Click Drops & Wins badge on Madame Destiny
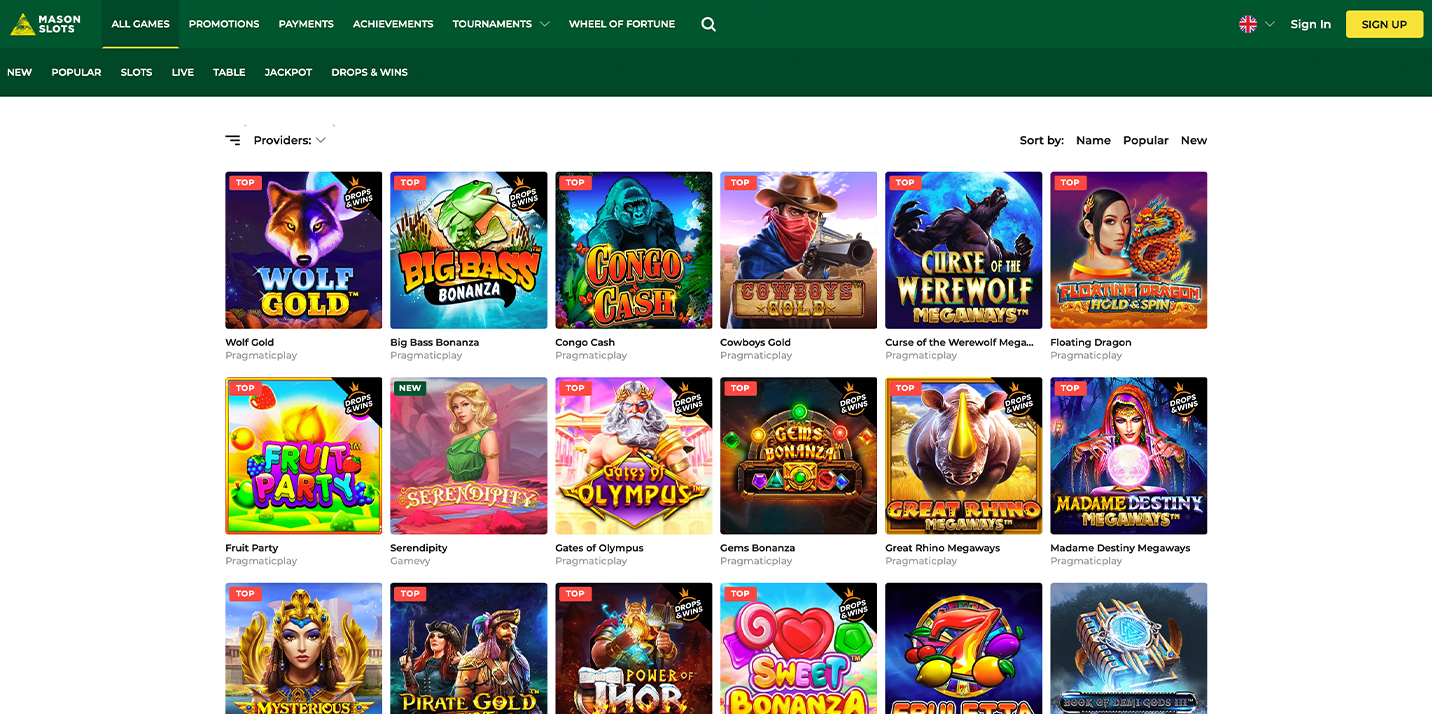This screenshot has height=714, width=1432. coord(1184,400)
